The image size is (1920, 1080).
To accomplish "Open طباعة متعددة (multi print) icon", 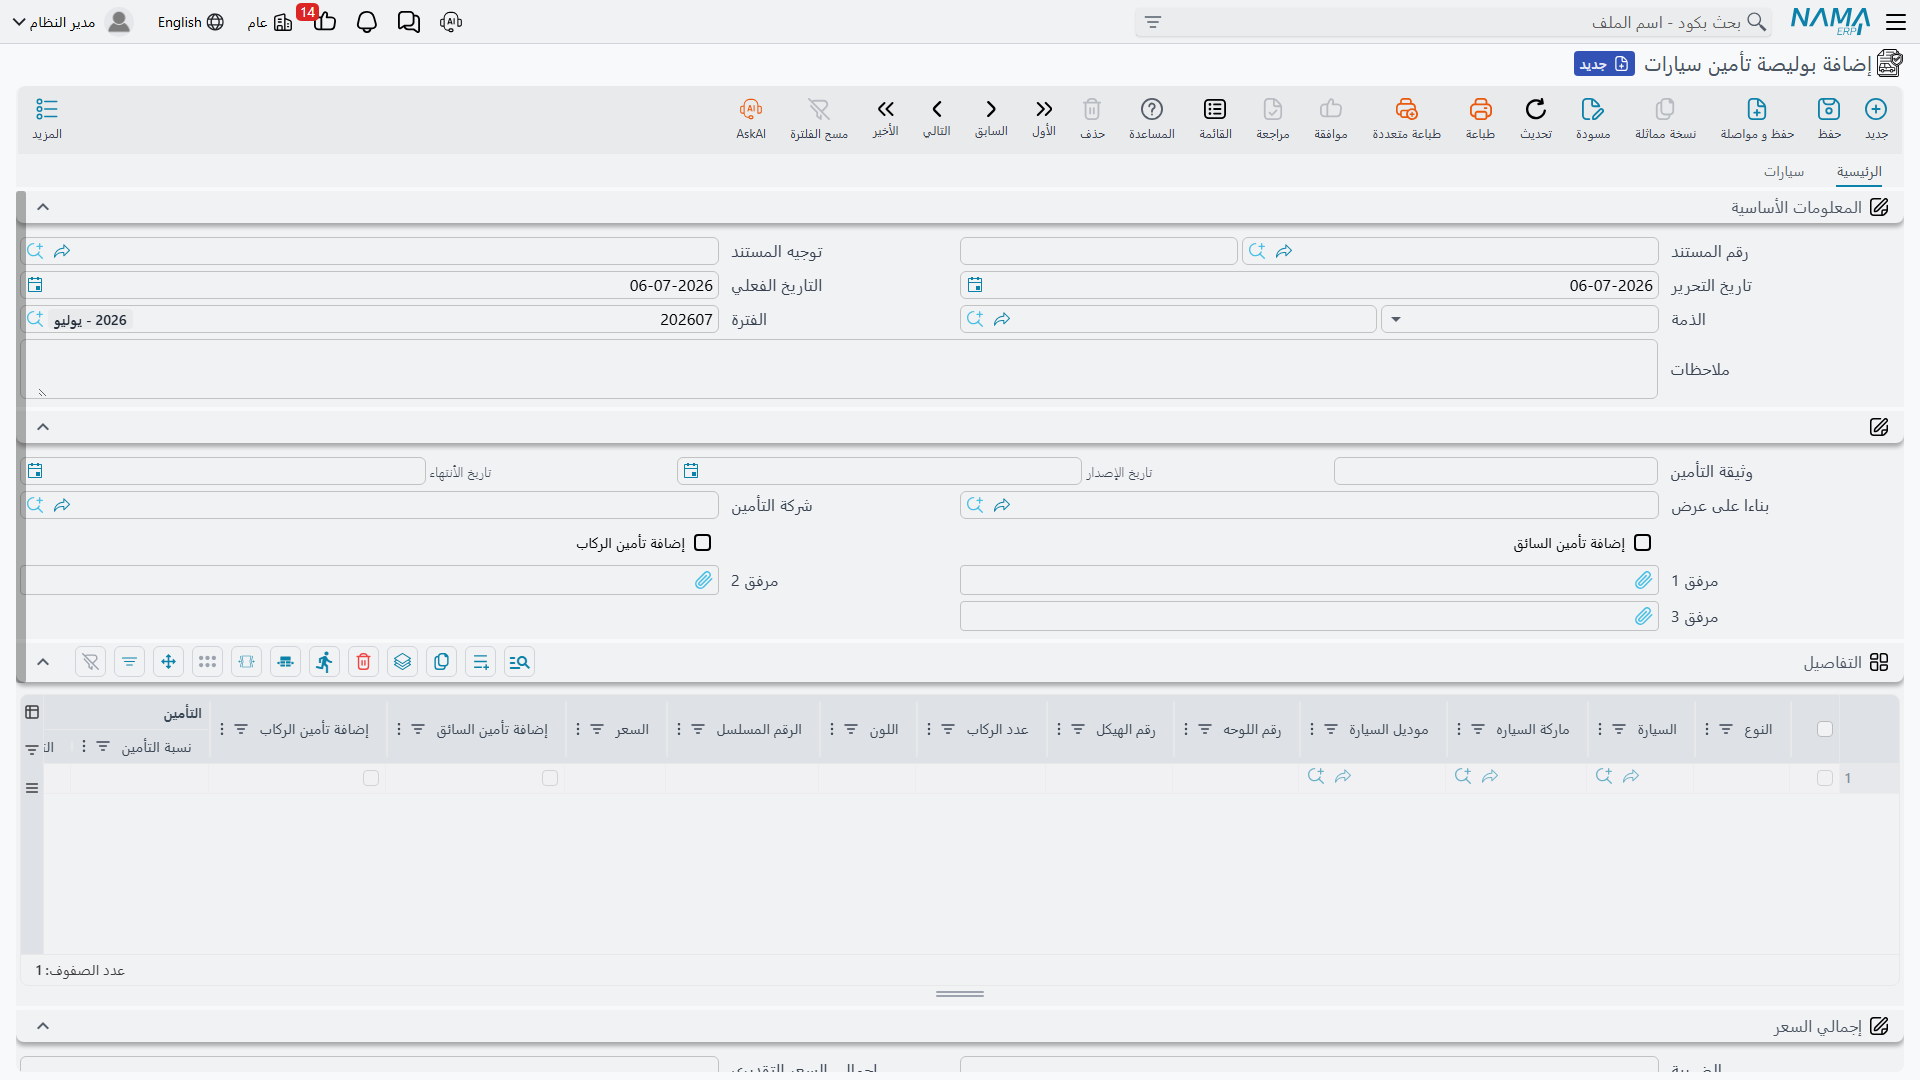I will (x=1406, y=118).
